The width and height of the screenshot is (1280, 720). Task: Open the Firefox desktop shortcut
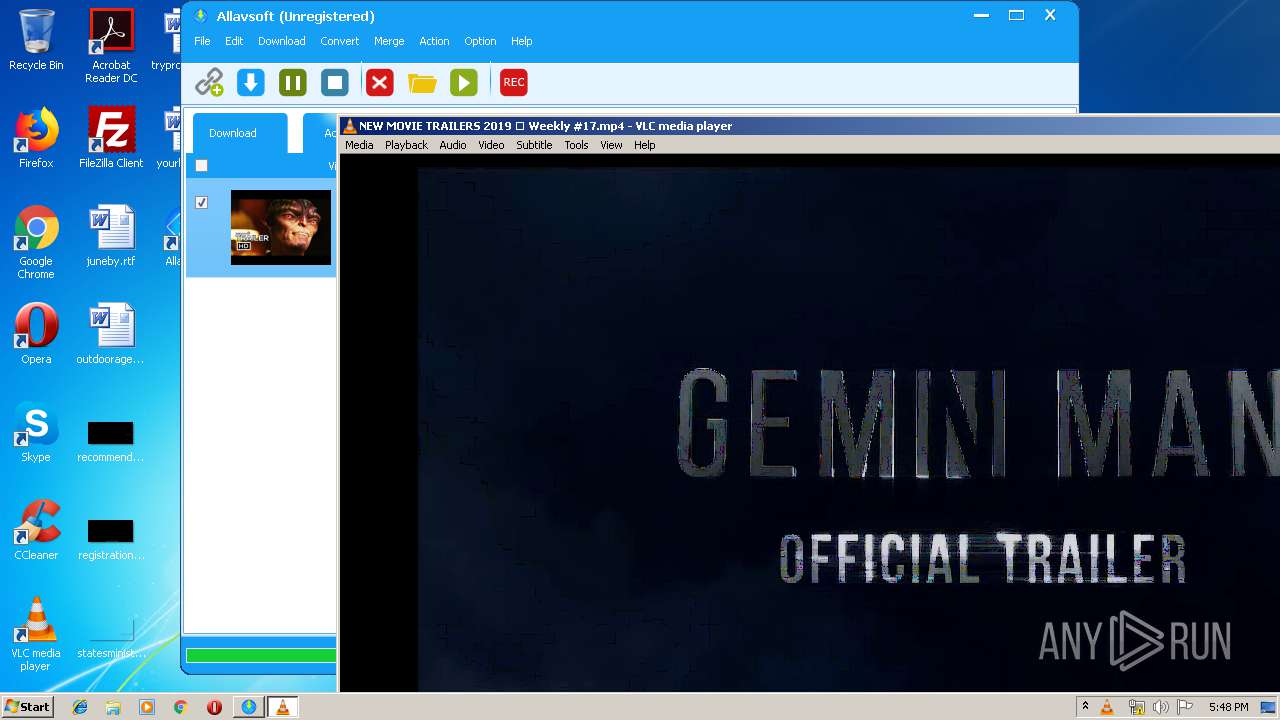click(x=36, y=138)
